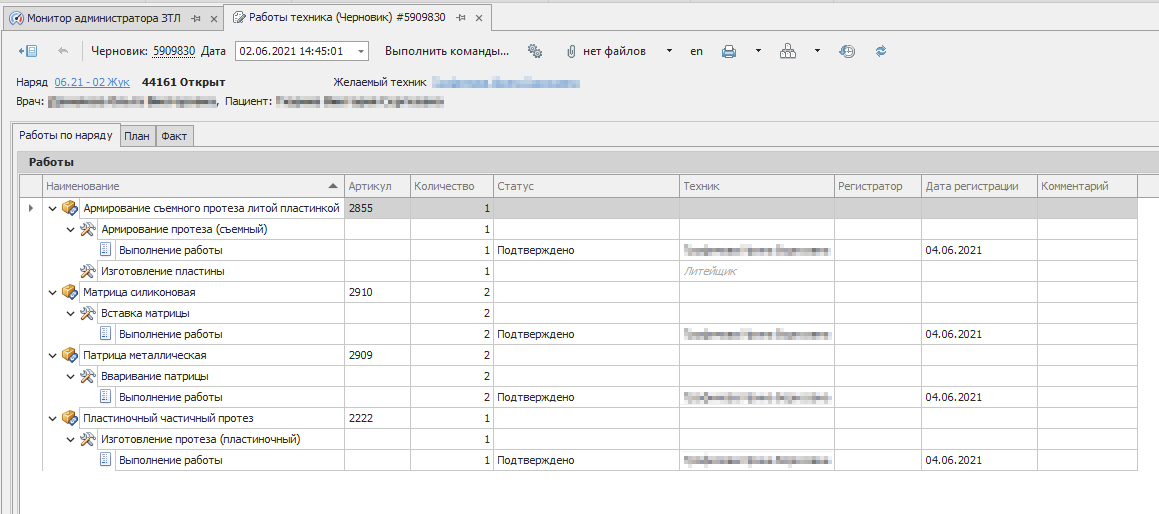Click the printer icon

[x=729, y=51]
